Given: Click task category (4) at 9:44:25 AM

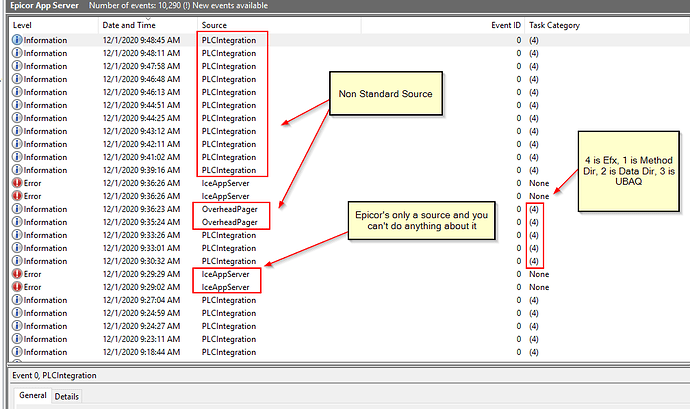Looking at the screenshot, I should click(x=534, y=118).
